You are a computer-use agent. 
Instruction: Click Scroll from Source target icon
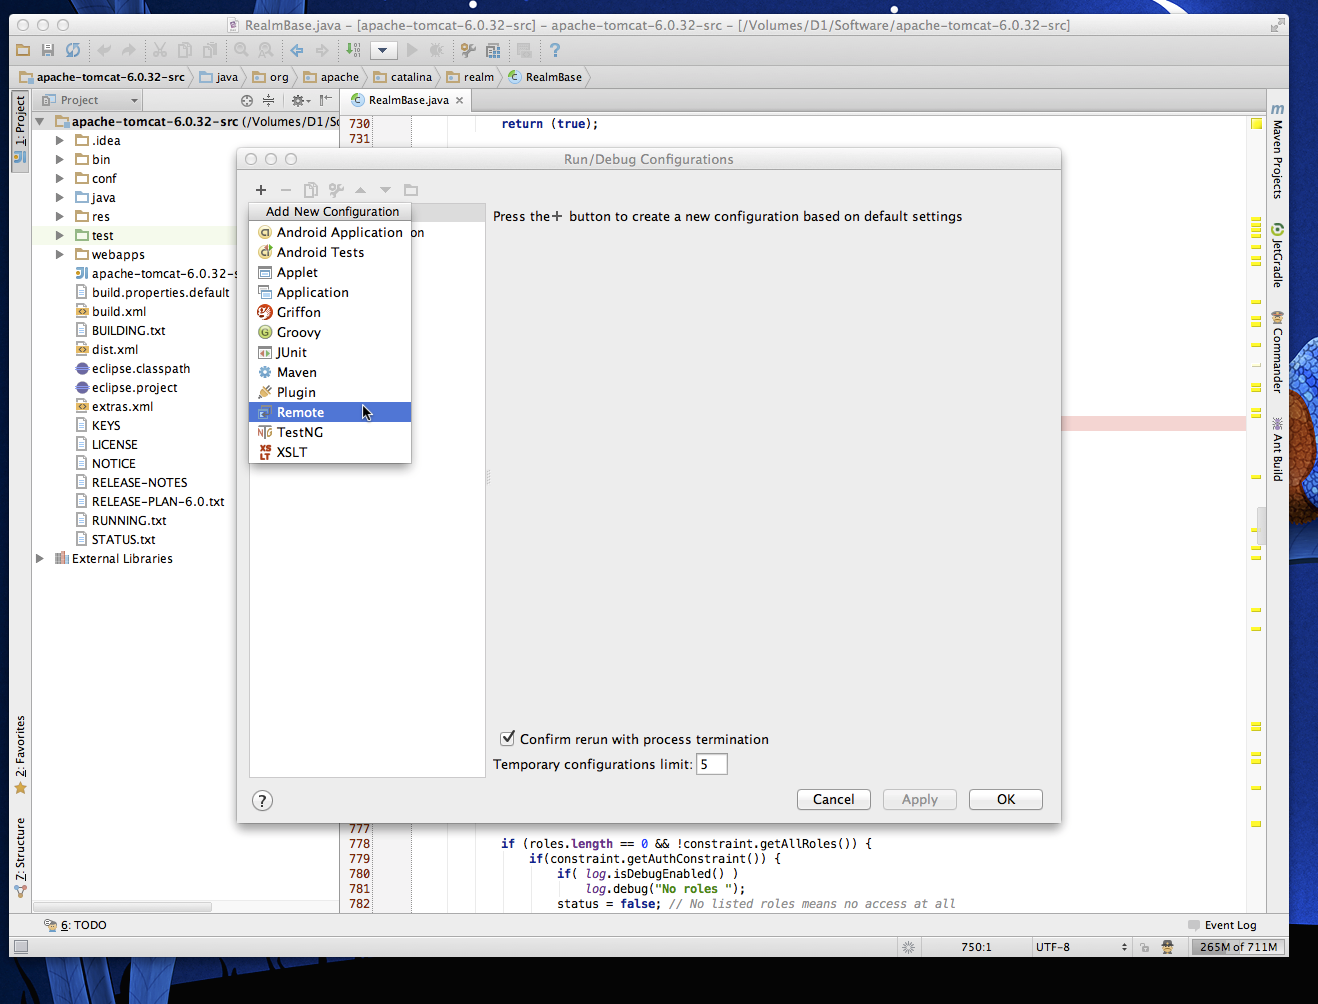247,100
